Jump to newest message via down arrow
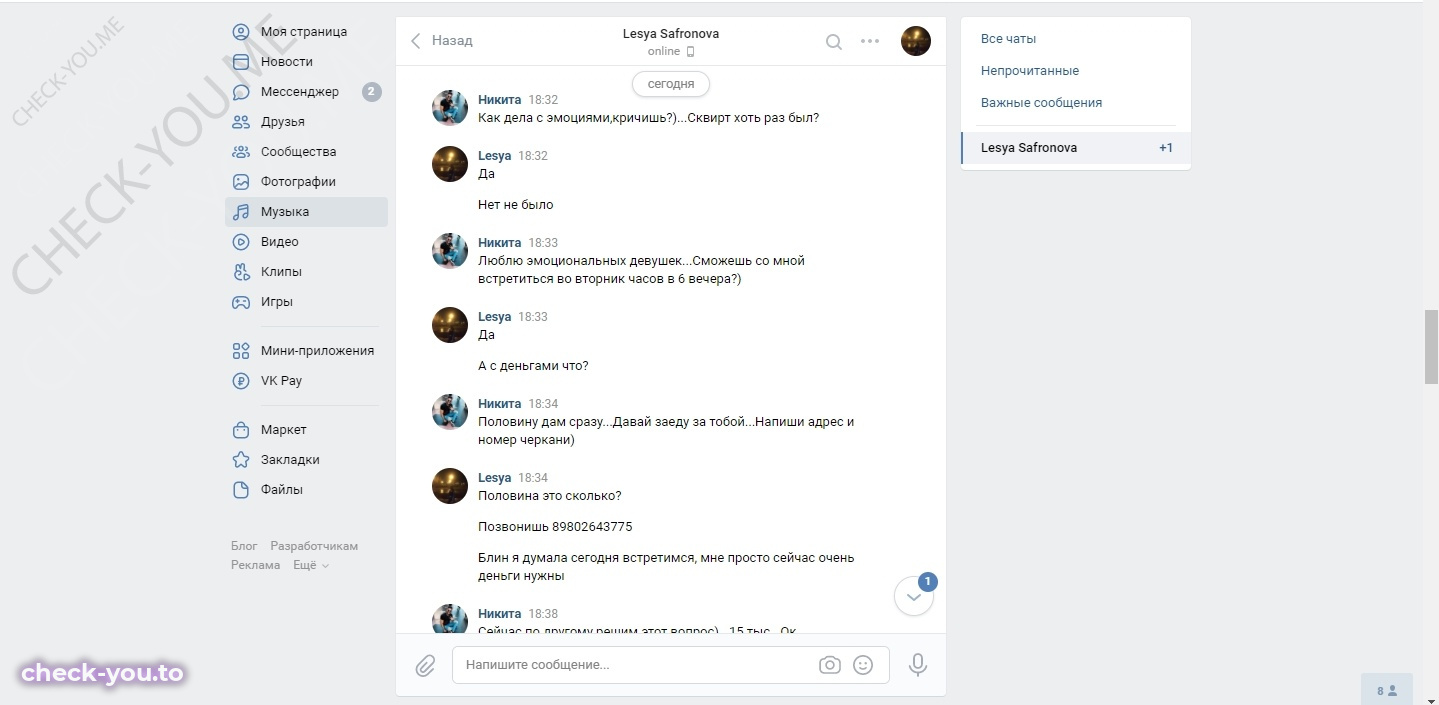This screenshot has height=705, width=1439. (x=914, y=597)
